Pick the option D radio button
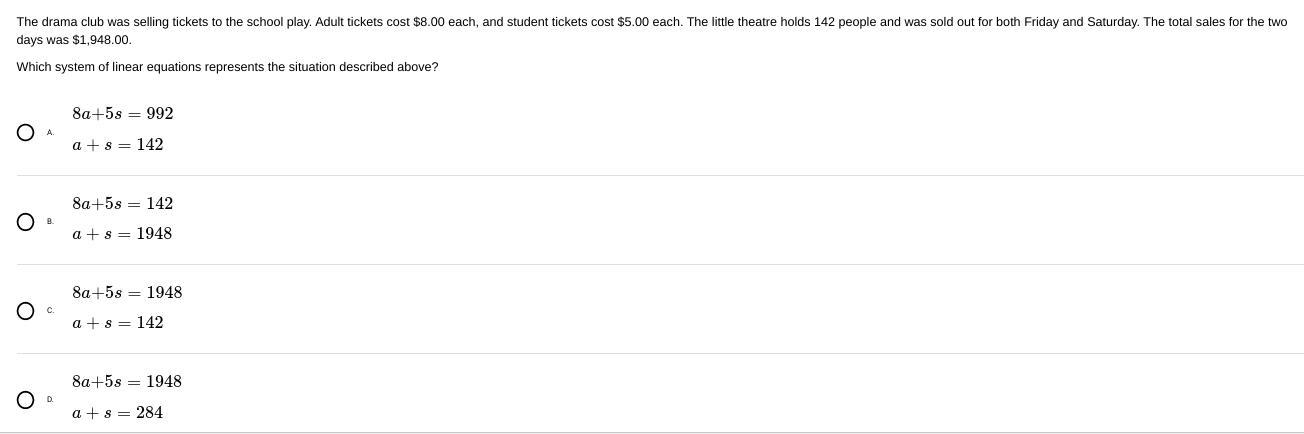 tap(26, 400)
